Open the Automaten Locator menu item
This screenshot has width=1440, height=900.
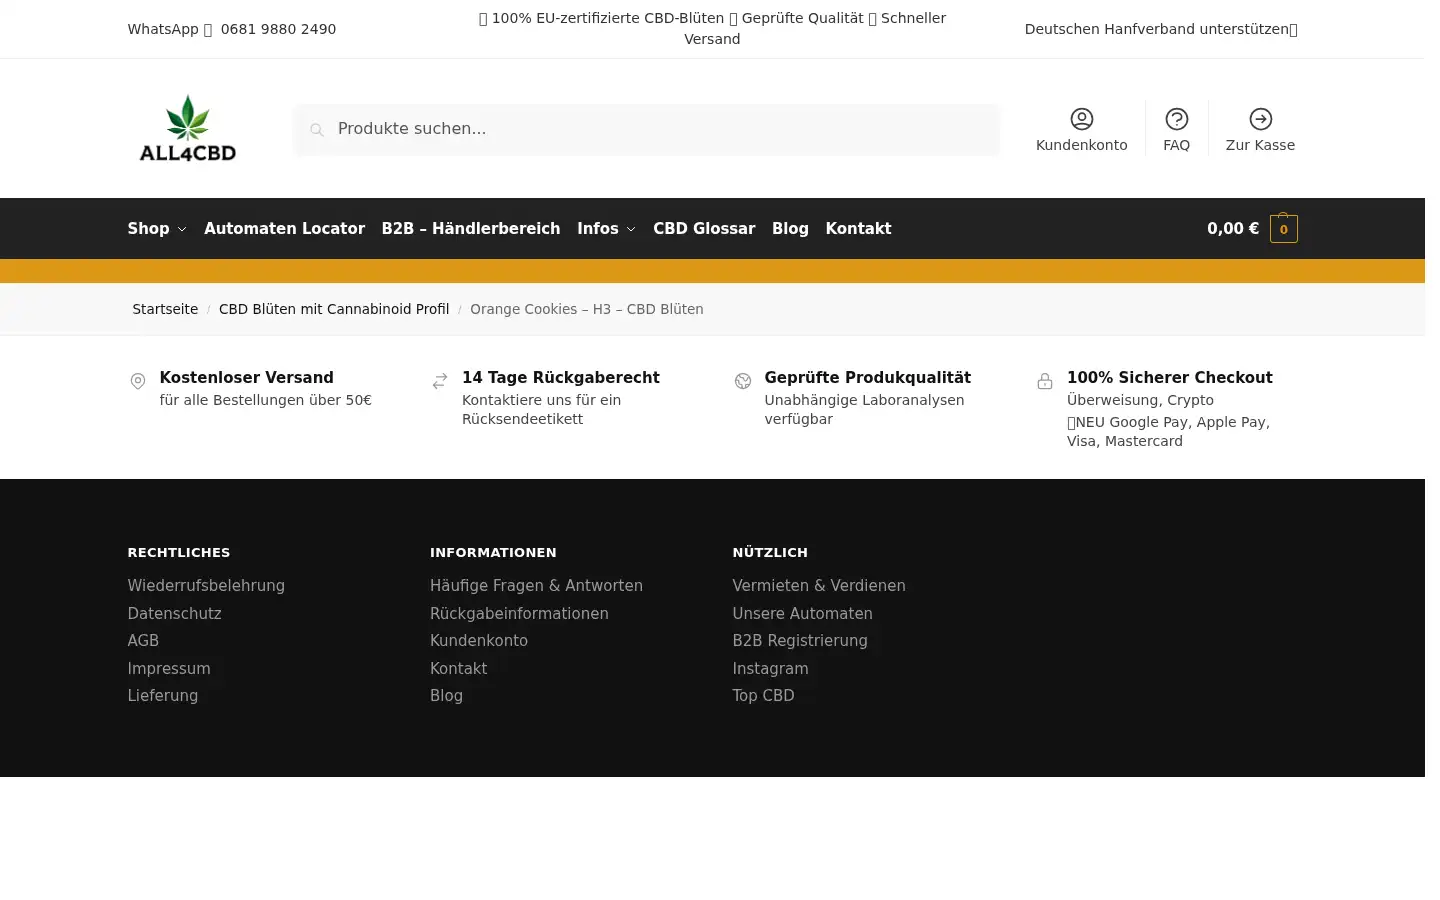click(284, 228)
